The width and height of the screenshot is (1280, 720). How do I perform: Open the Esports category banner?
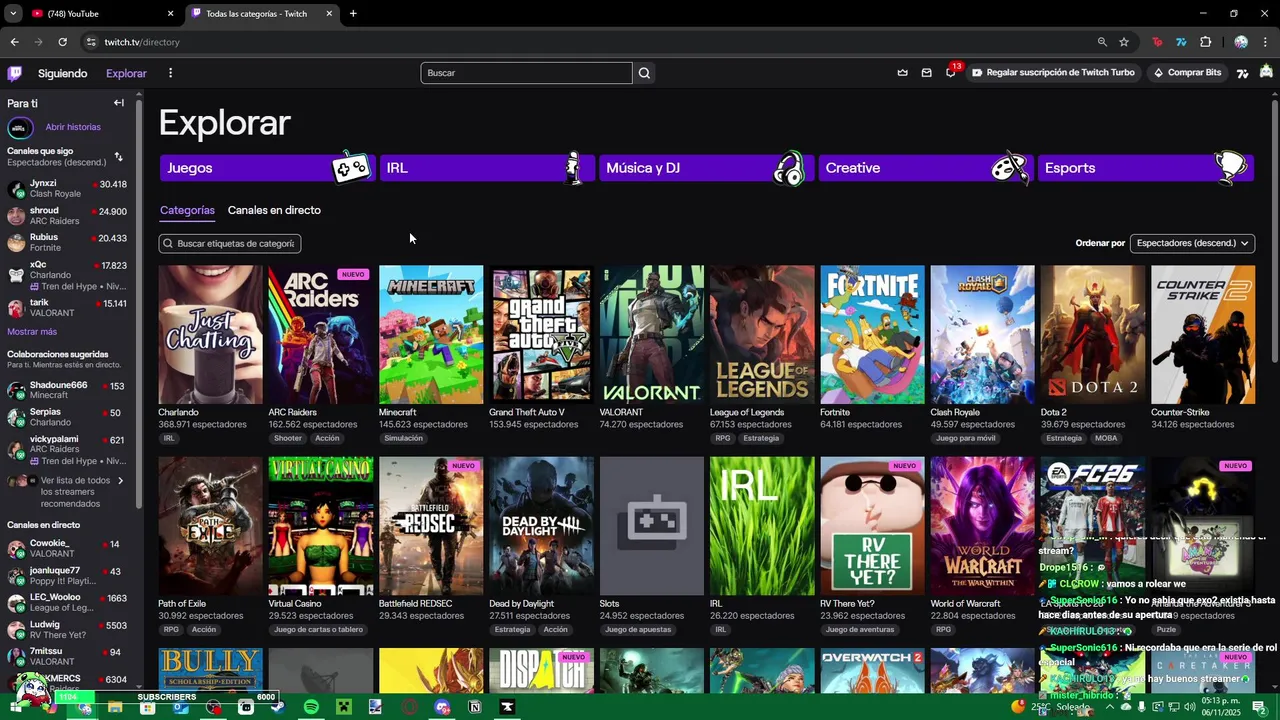coord(1146,168)
